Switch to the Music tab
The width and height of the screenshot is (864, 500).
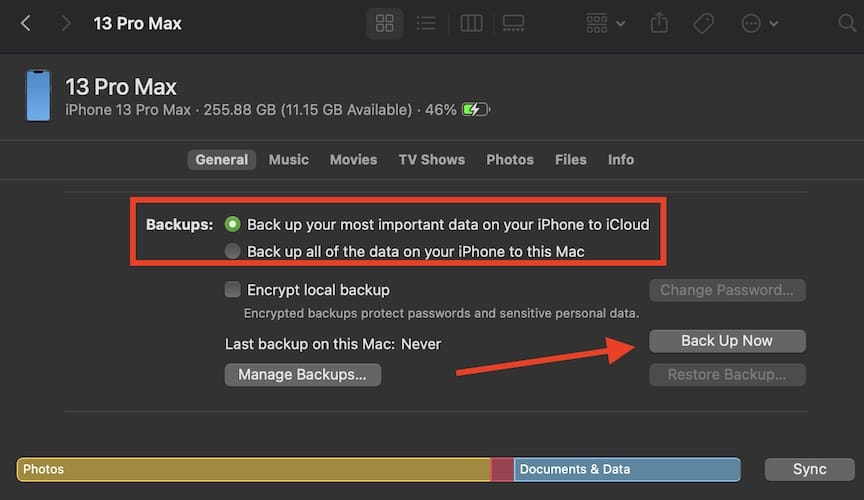[x=289, y=160]
